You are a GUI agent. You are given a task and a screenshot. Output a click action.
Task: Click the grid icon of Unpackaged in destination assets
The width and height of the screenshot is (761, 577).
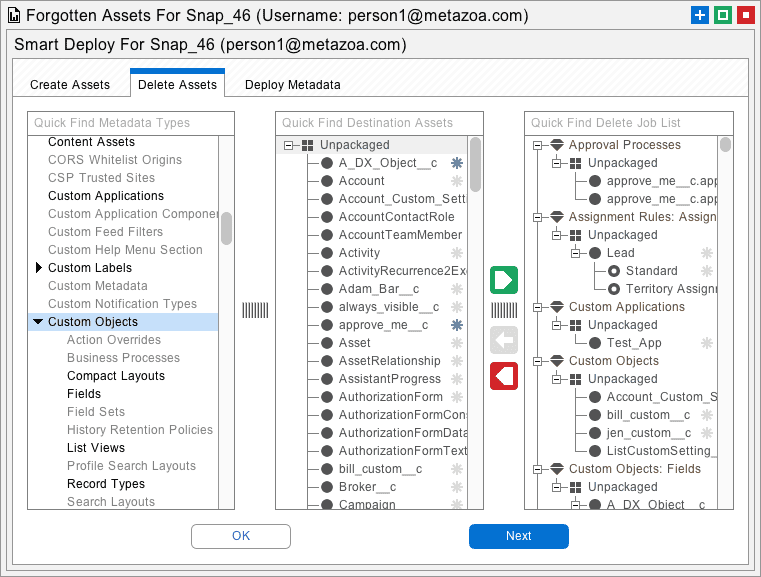[307, 145]
